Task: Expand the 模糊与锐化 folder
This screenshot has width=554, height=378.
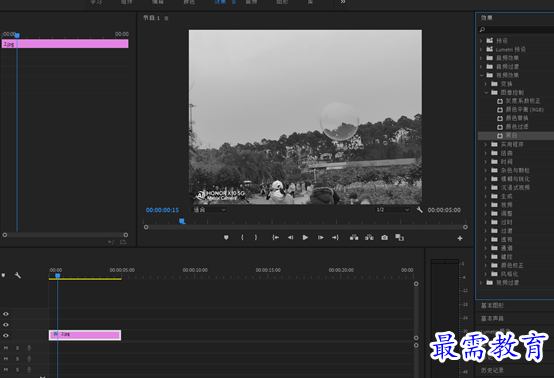Action: click(486, 179)
